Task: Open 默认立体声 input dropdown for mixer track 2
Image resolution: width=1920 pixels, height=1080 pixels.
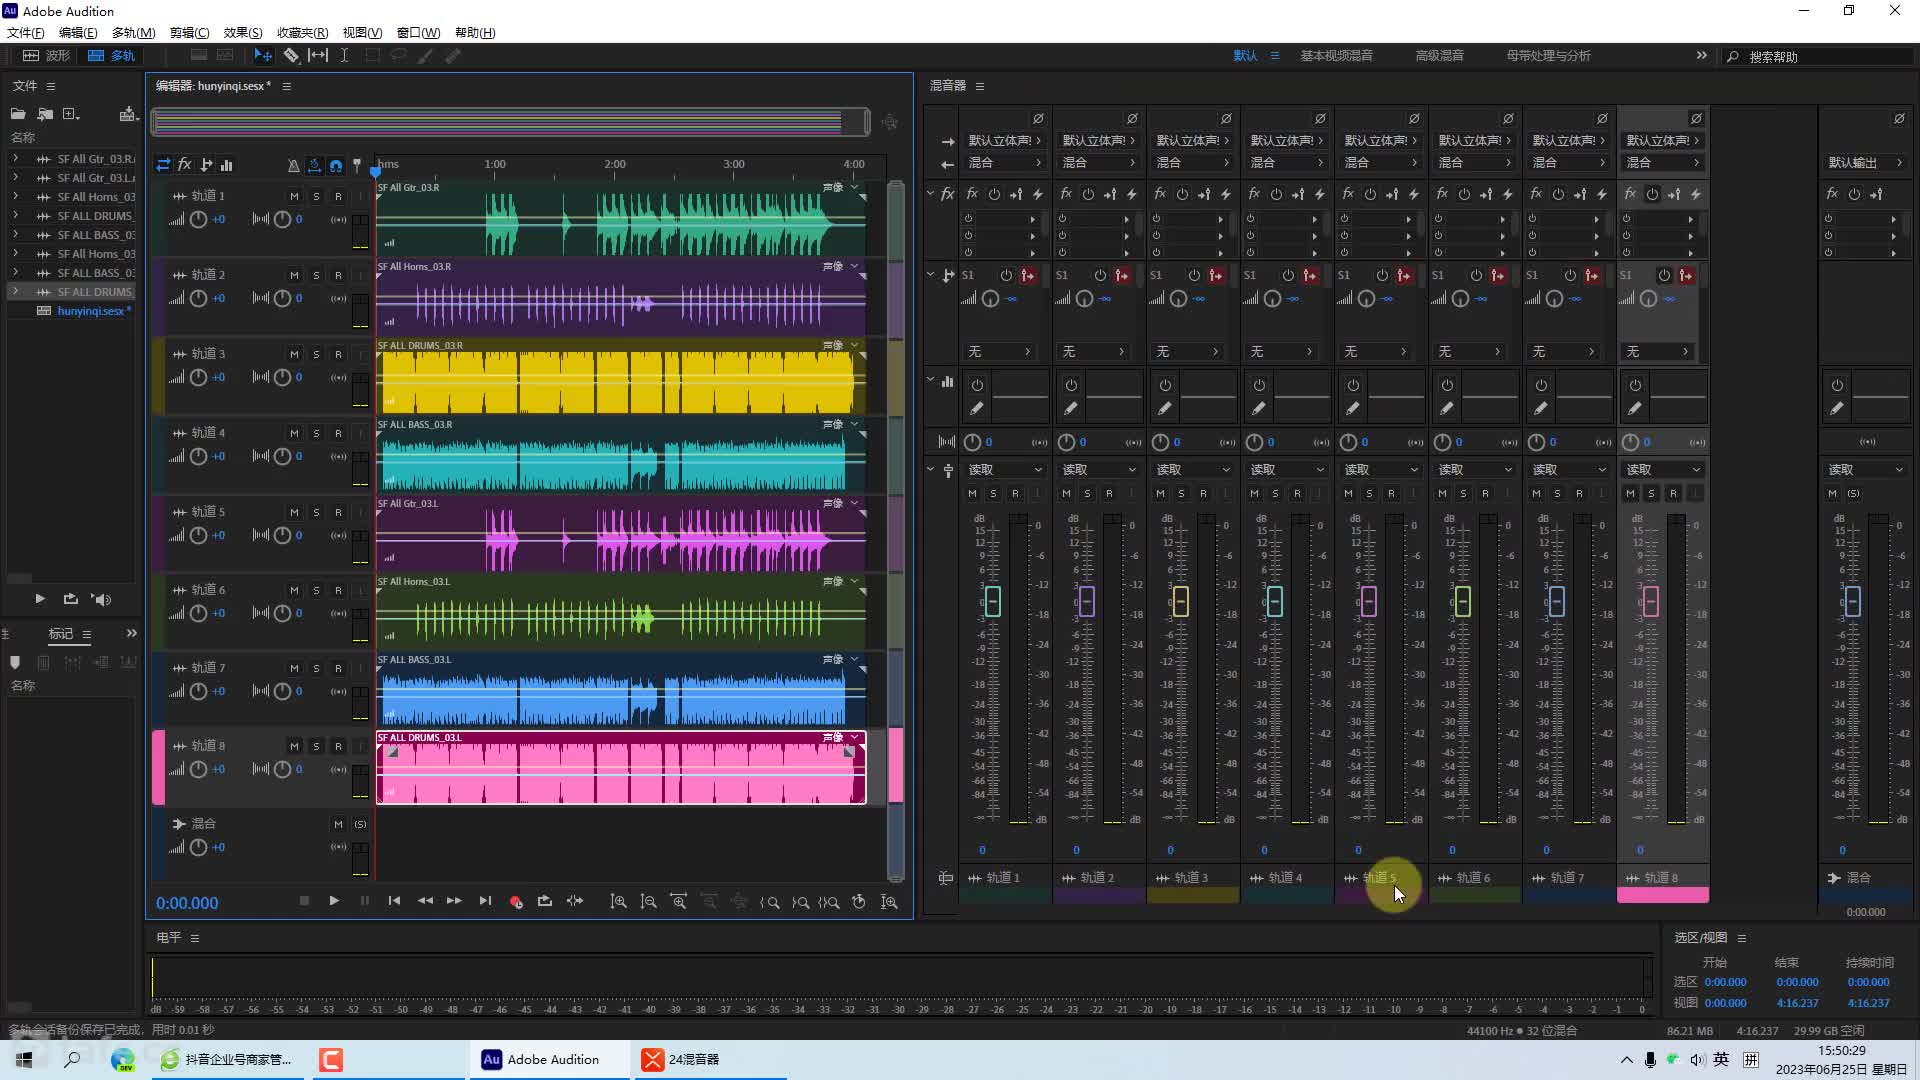Action: (x=1099, y=140)
